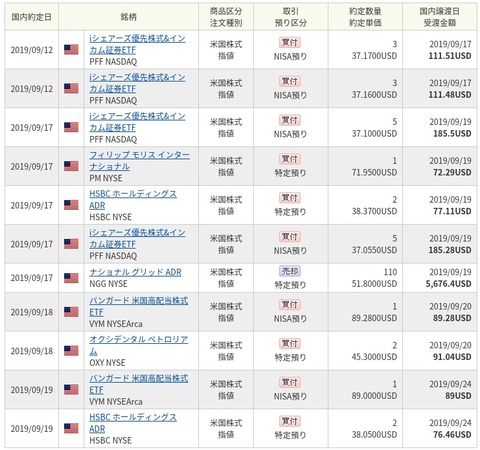
Task: Select the 72.29USD settlement amount
Action: tap(452, 172)
